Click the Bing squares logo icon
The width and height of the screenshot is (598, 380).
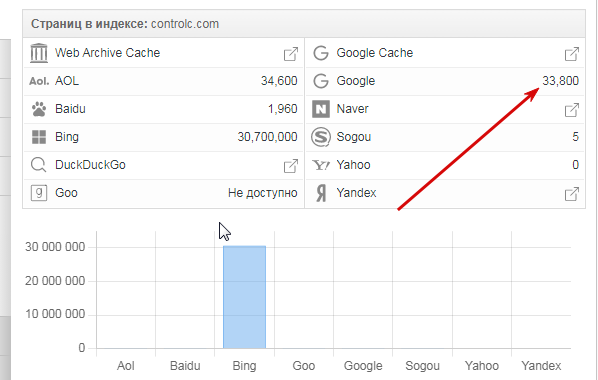[x=39, y=137]
